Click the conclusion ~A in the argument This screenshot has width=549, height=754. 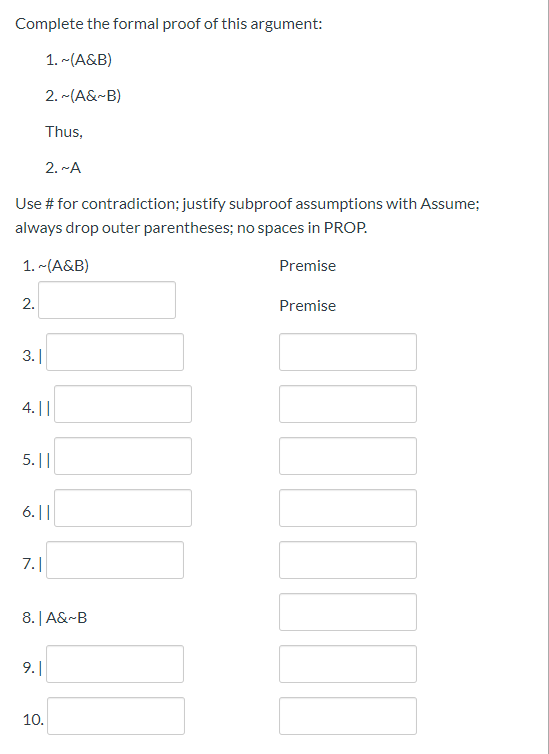(x=70, y=168)
